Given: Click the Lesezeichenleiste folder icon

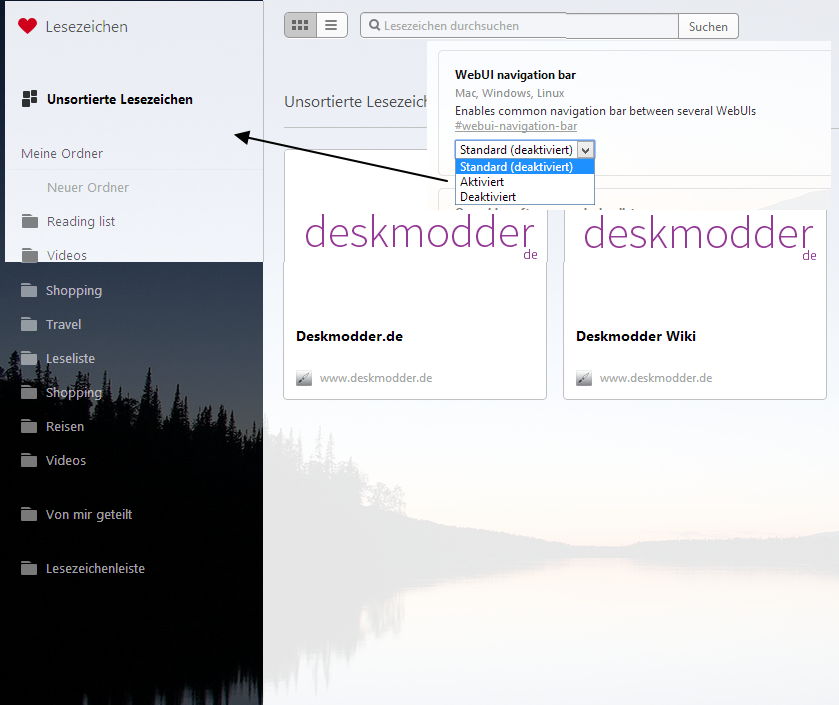Looking at the screenshot, I should (x=29, y=568).
